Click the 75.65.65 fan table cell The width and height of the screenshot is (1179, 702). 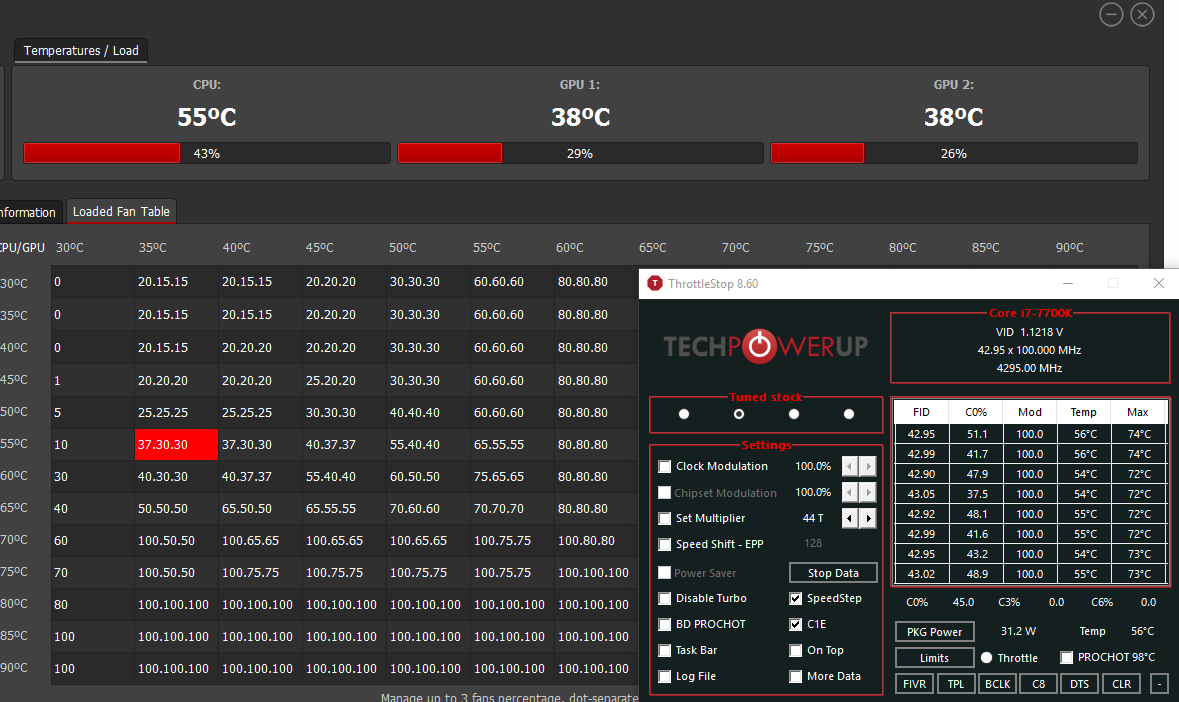coord(512,477)
